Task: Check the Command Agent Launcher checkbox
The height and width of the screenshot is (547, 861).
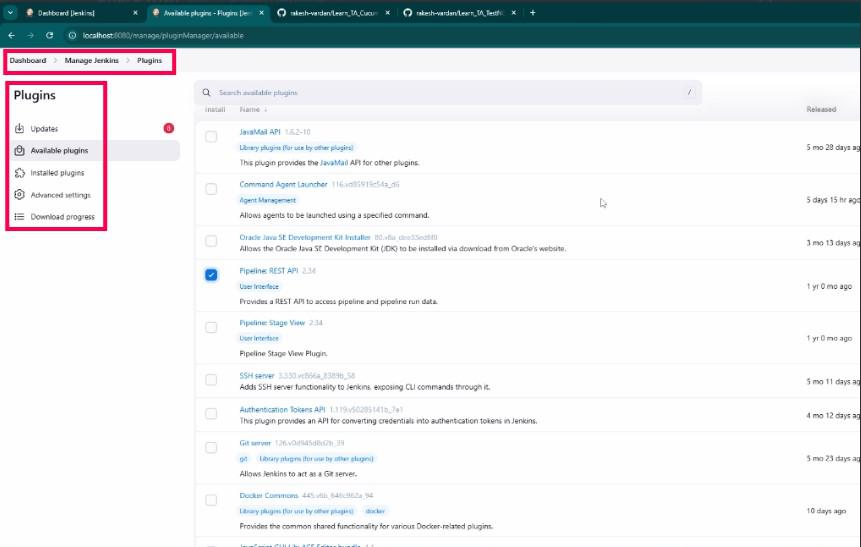Action: [211, 189]
